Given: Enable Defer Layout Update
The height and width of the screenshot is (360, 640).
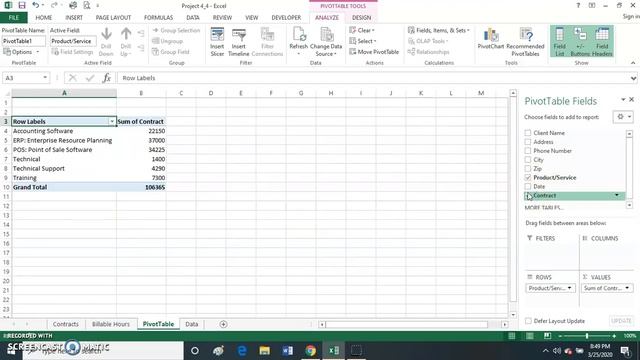Looking at the screenshot, I should pos(528,321).
